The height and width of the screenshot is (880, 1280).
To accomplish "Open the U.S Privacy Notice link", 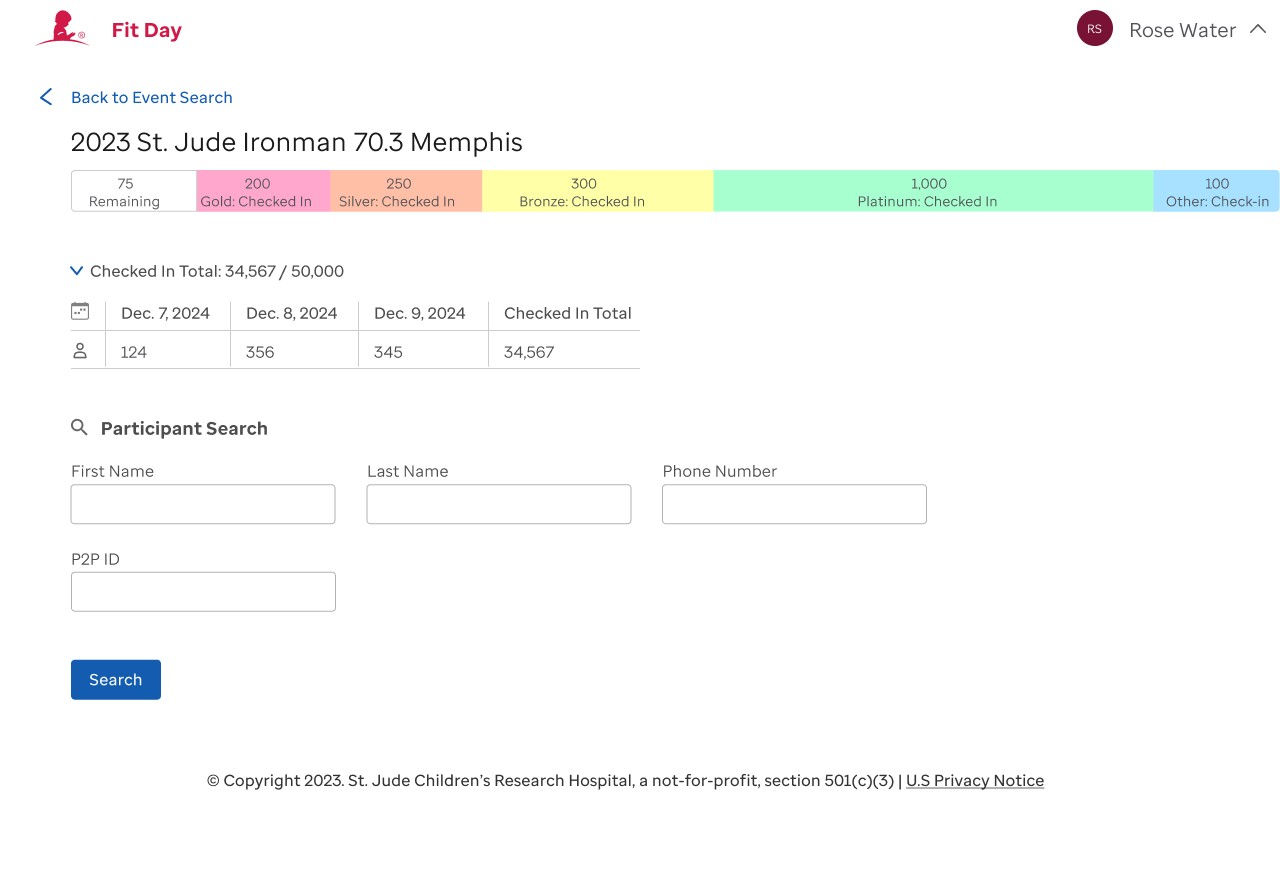I will click(975, 780).
